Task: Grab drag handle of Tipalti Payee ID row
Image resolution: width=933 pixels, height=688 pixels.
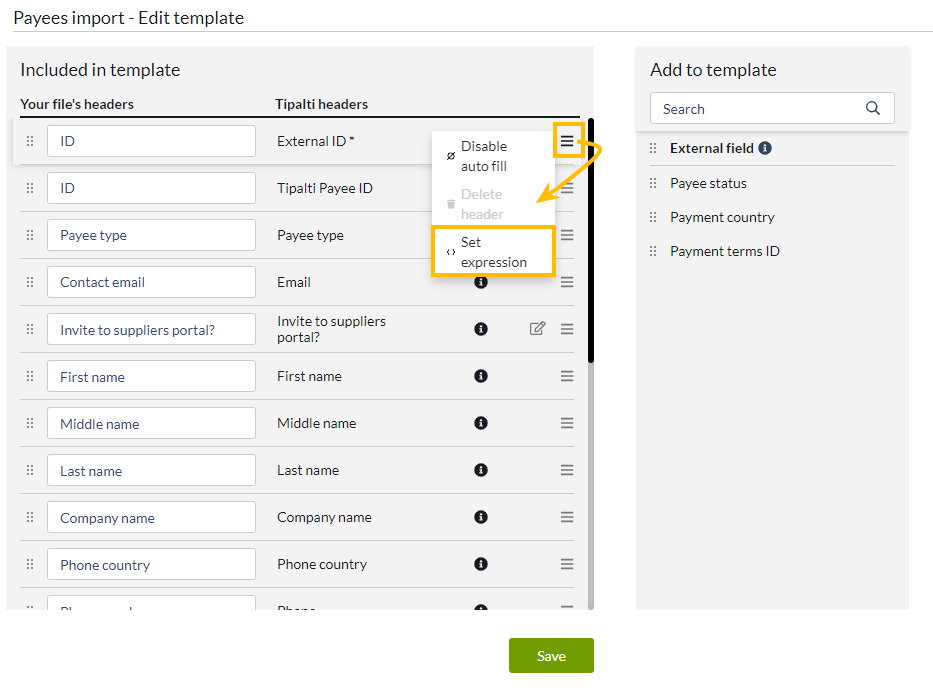Action: (x=30, y=188)
